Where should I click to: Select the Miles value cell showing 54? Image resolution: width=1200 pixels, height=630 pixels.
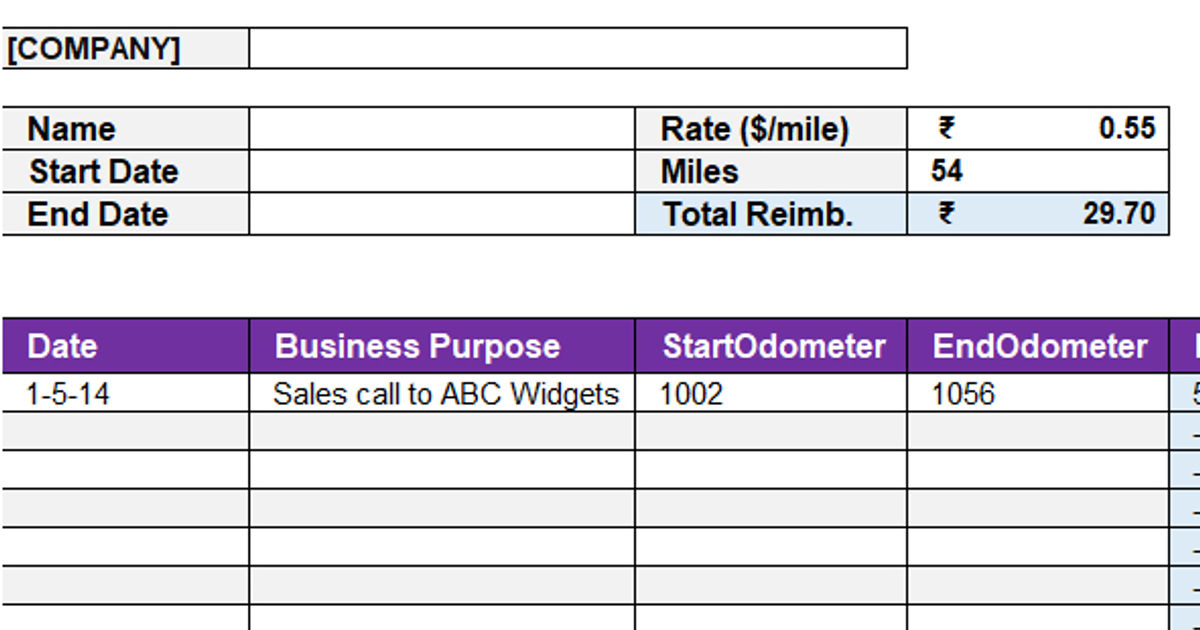coord(1037,171)
